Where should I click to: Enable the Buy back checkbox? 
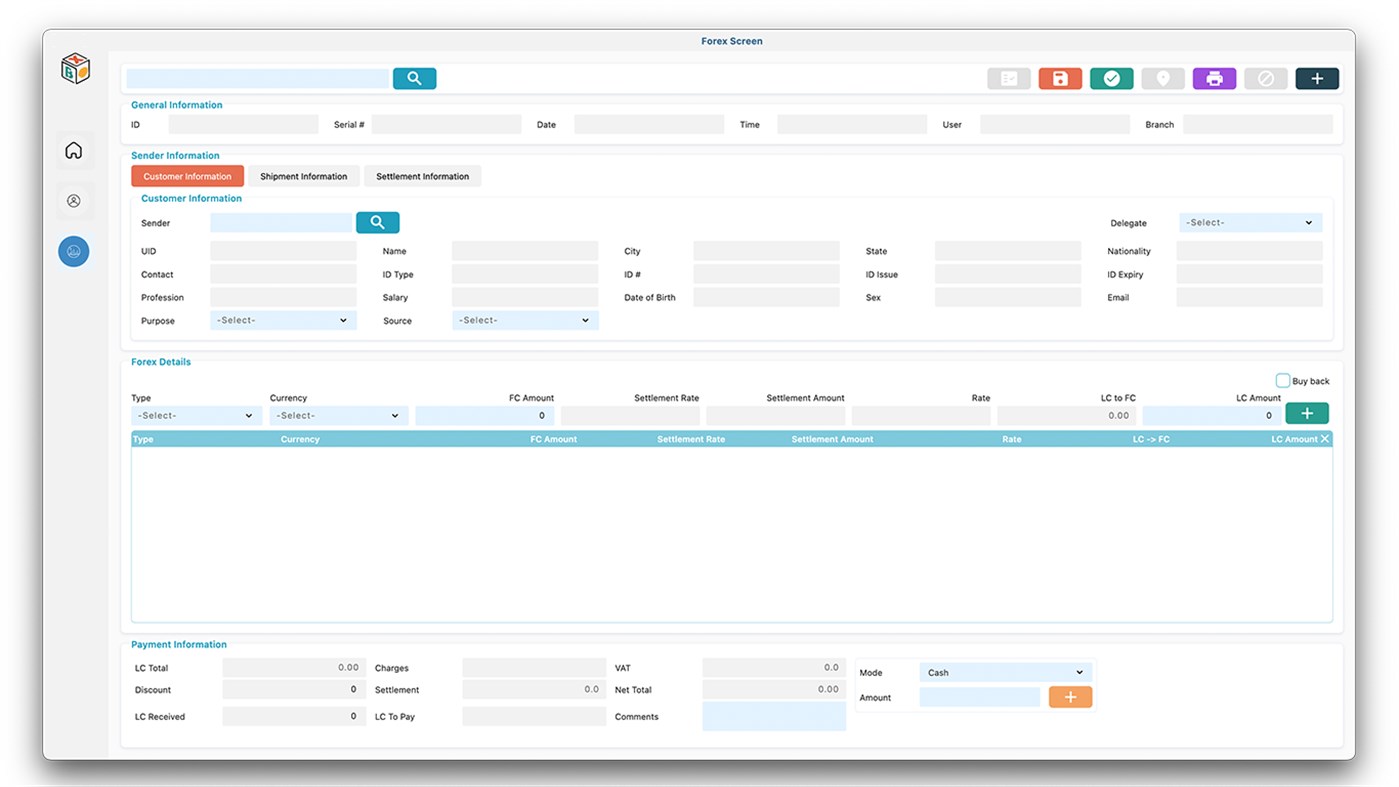pos(1282,380)
